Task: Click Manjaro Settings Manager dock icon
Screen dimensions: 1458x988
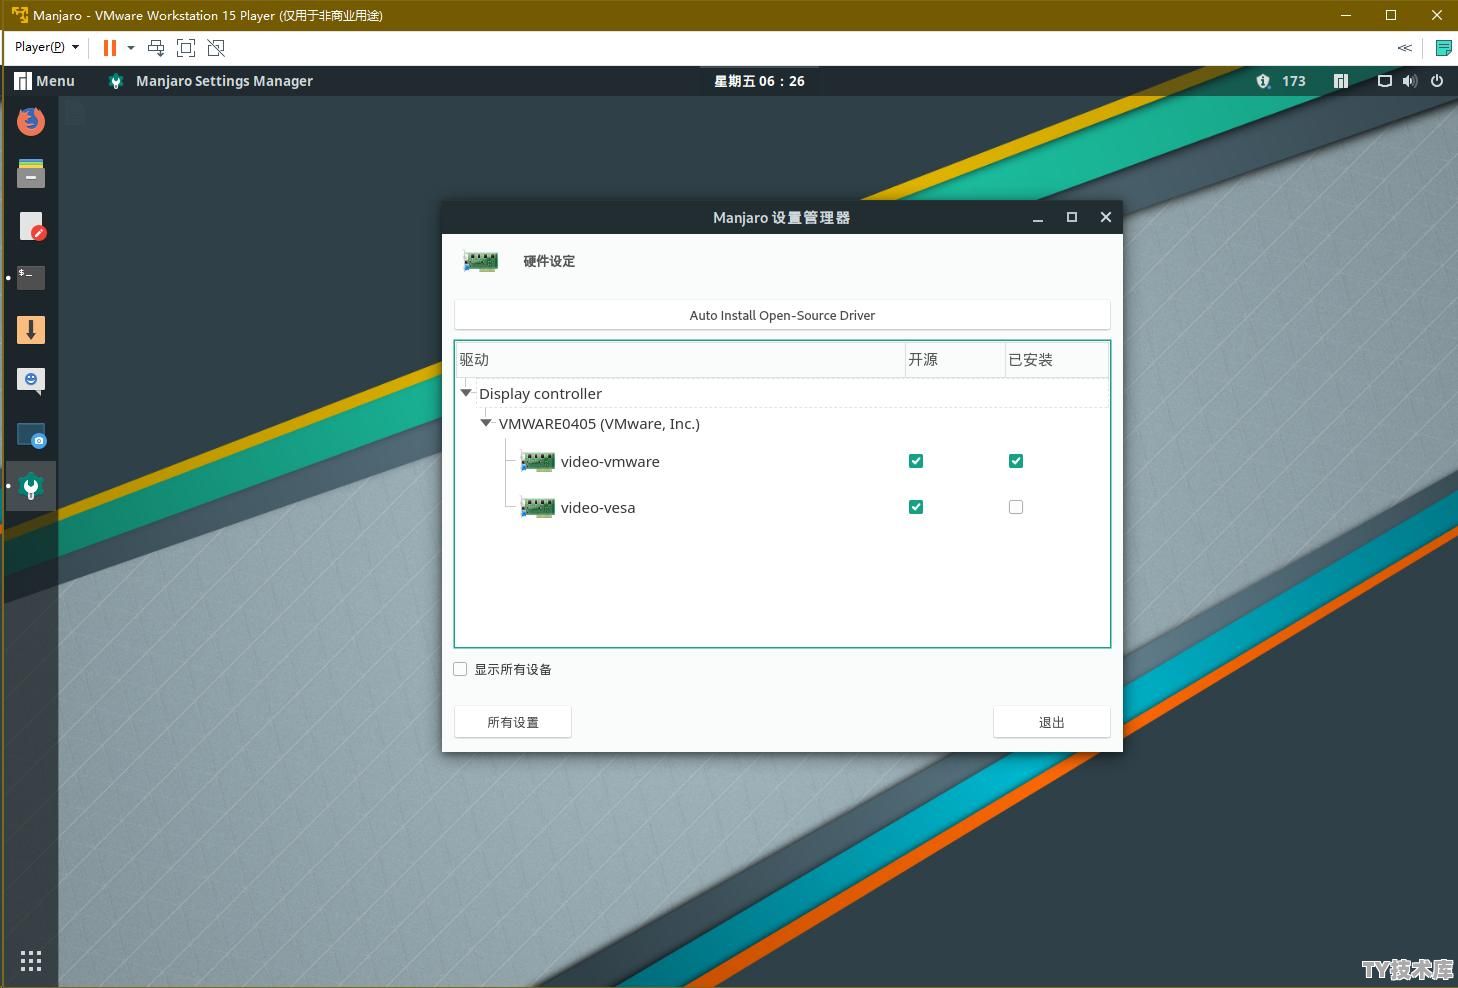Action: (31, 487)
